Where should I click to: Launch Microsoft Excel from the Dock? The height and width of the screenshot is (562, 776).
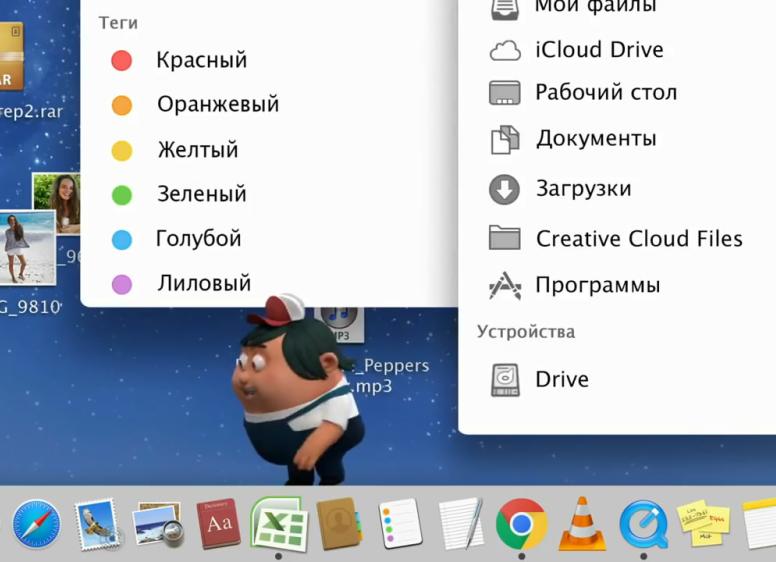point(279,523)
